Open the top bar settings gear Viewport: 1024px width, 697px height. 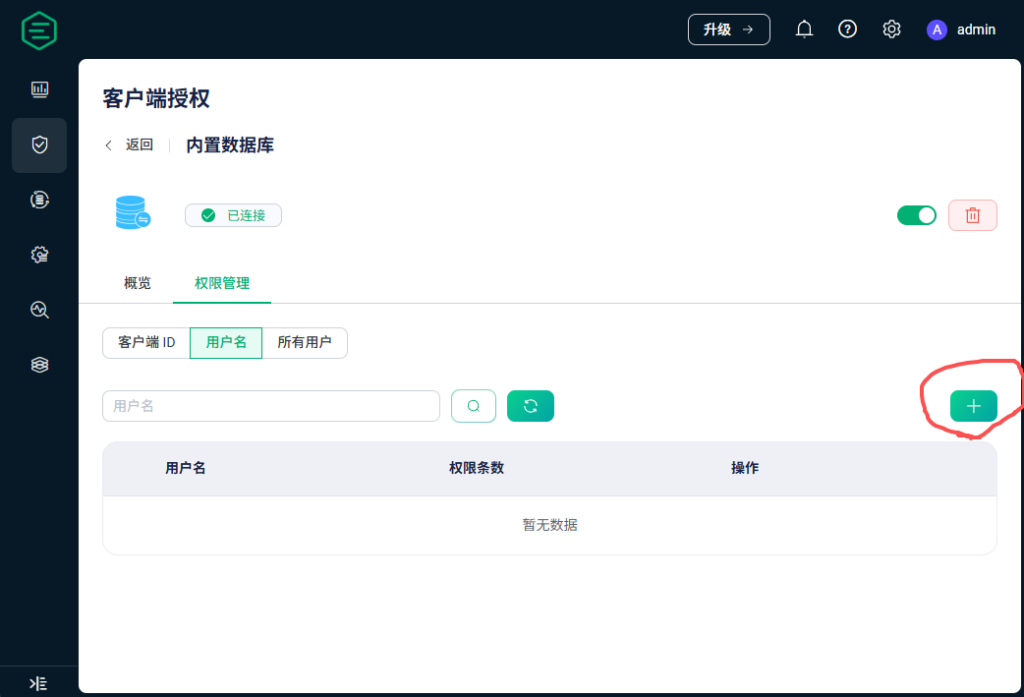(x=891, y=29)
